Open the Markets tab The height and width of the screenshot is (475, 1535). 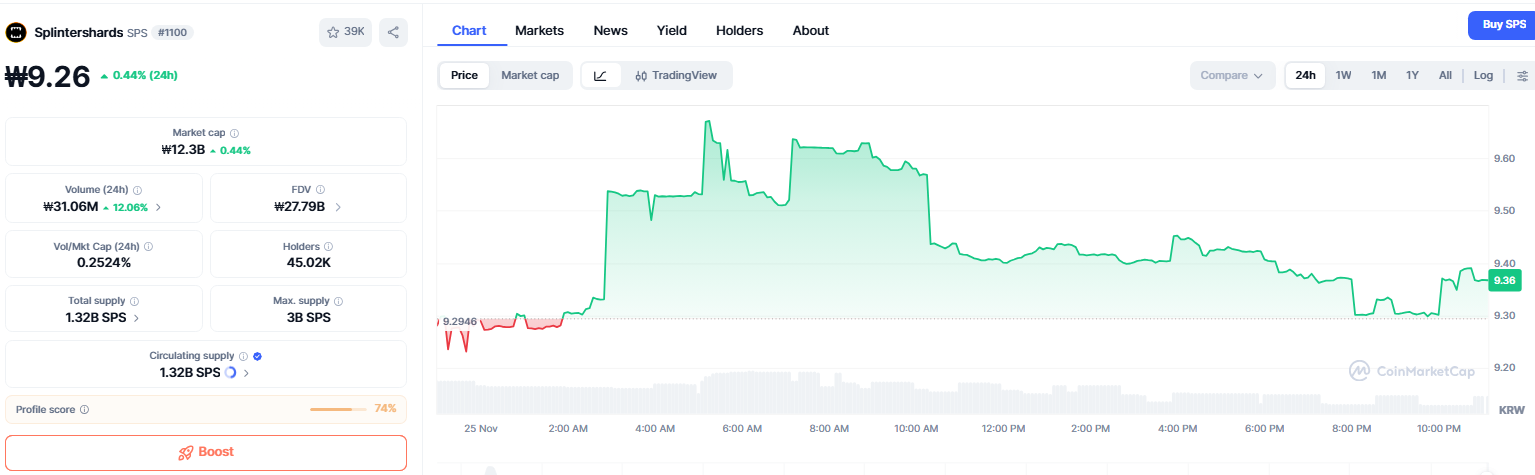click(x=539, y=30)
